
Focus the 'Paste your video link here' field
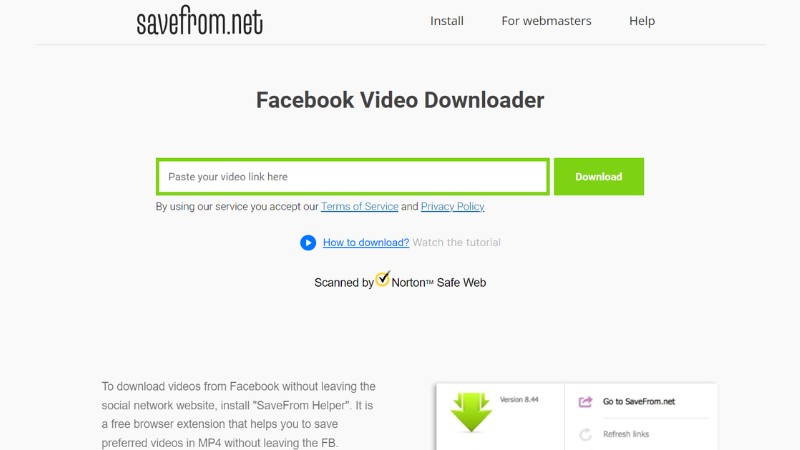click(x=353, y=177)
